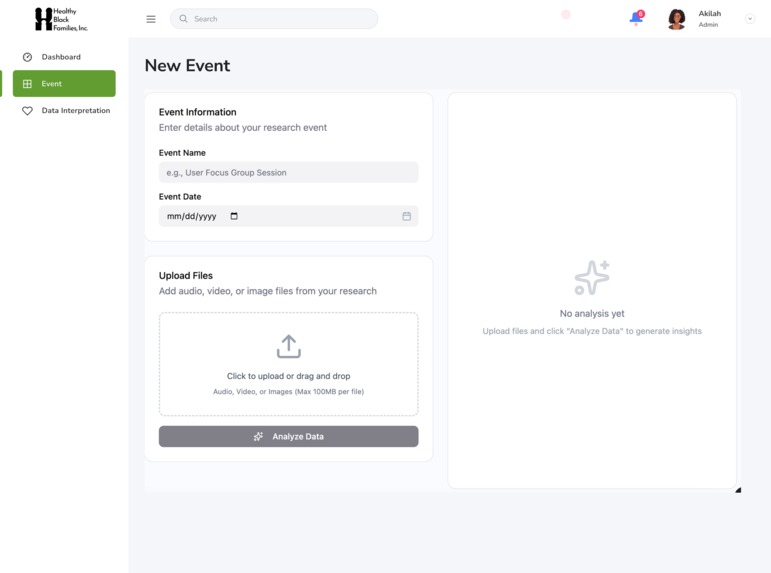Open the native date picker icon

[x=234, y=216]
